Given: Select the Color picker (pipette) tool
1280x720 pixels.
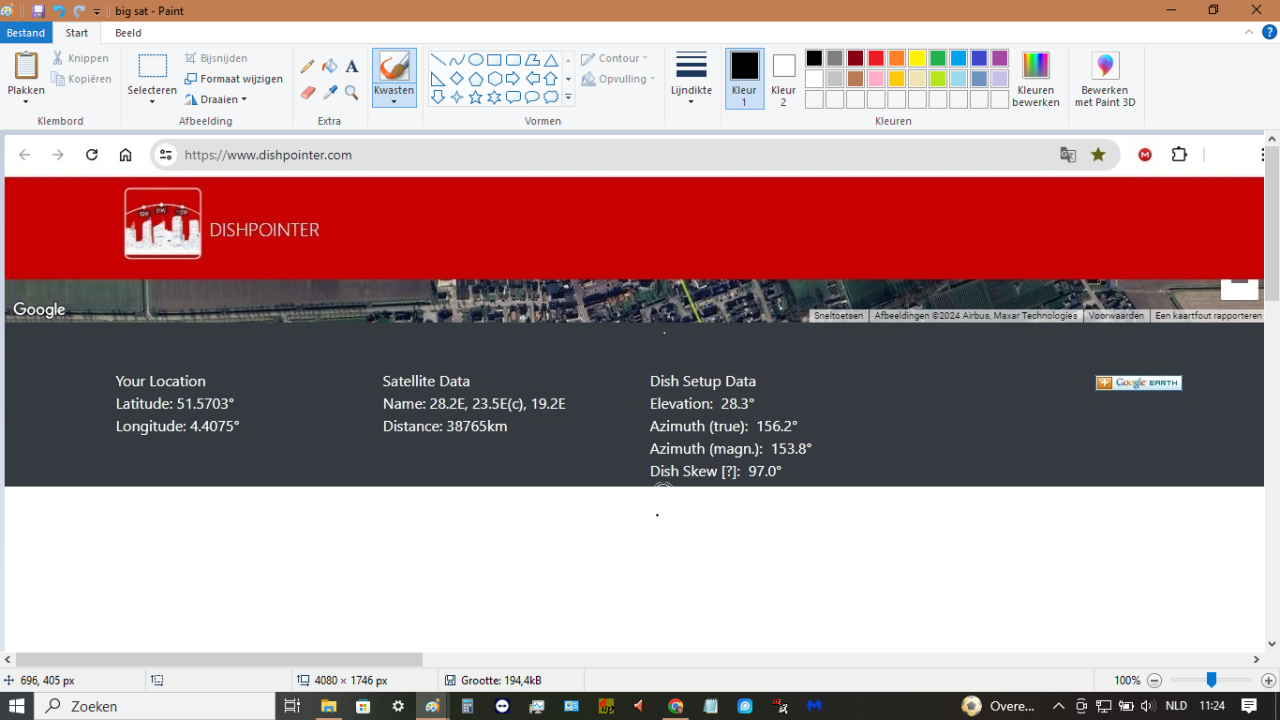Looking at the screenshot, I should pos(329,92).
